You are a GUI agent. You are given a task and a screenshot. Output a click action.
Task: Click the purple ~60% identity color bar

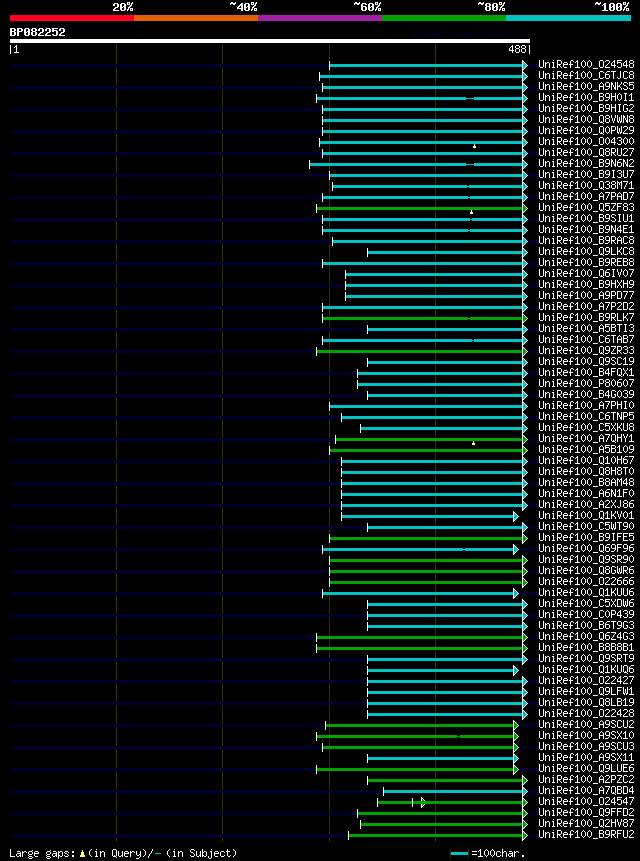pos(320,18)
